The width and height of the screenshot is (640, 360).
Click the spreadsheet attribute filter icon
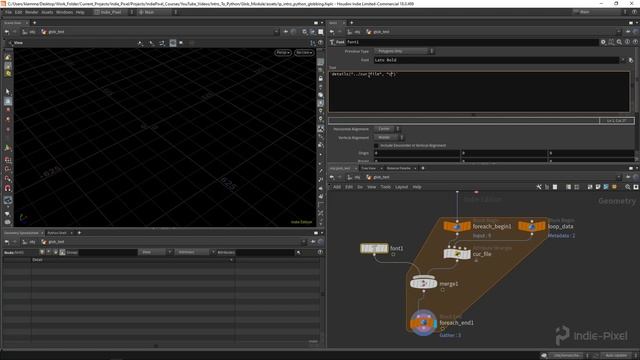pos(298,252)
